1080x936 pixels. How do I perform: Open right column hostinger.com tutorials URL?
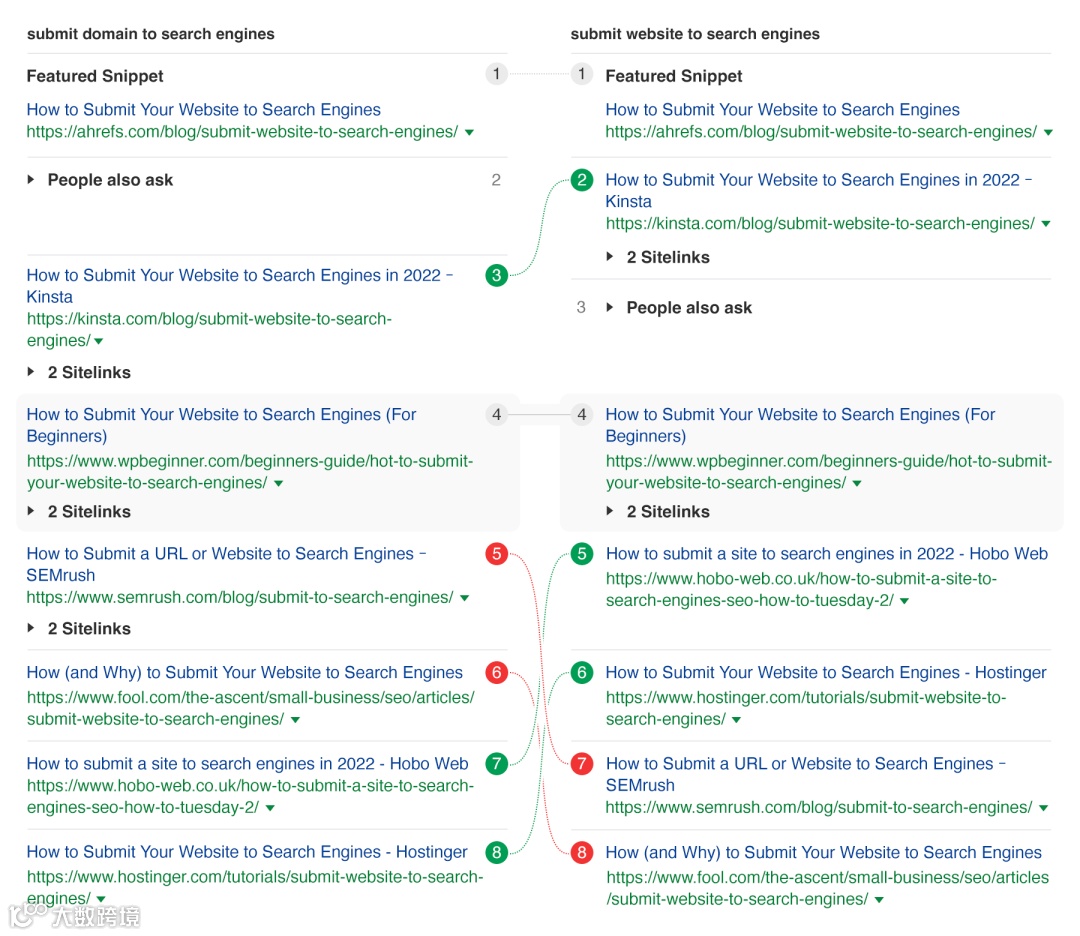point(806,709)
